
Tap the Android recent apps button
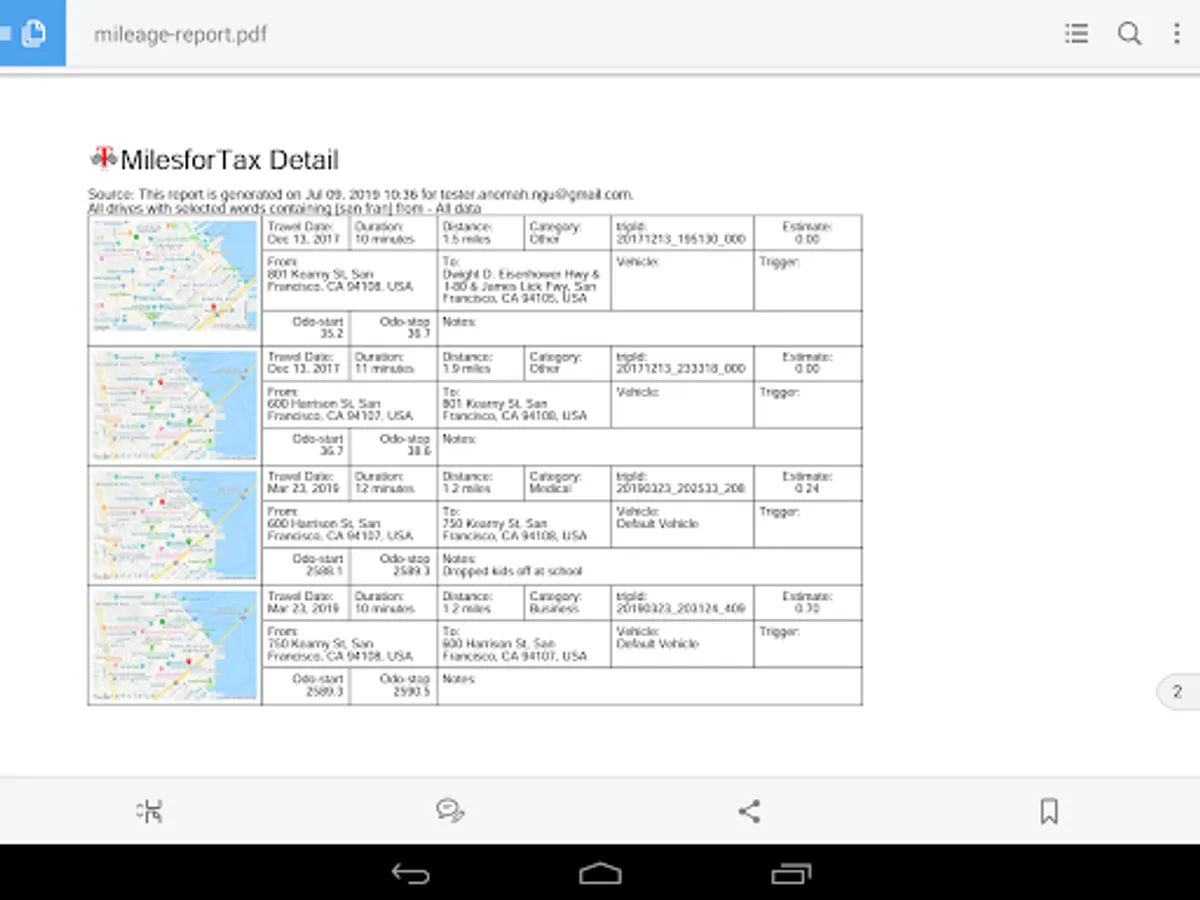790,873
